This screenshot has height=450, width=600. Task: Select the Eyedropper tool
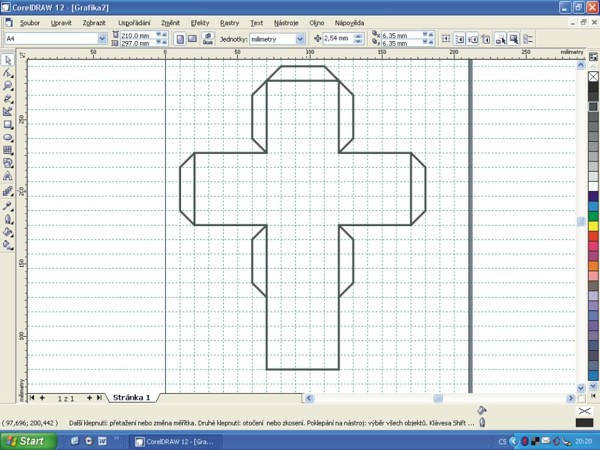click(x=8, y=205)
